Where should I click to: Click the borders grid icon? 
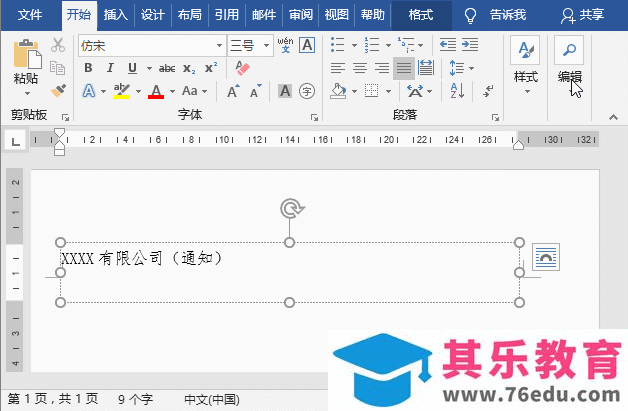pos(372,91)
